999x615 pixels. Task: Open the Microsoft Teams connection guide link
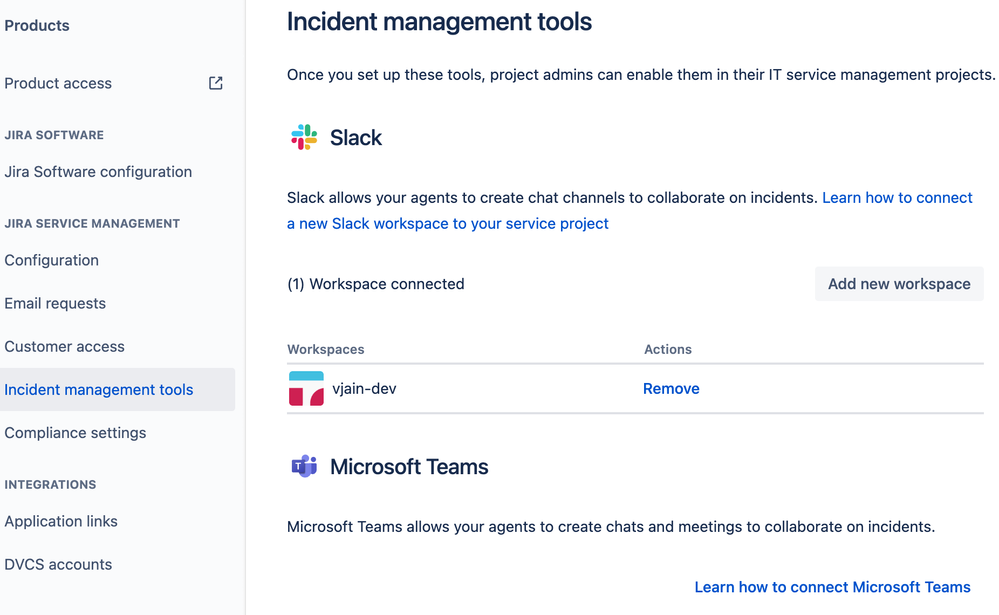[x=832, y=587]
